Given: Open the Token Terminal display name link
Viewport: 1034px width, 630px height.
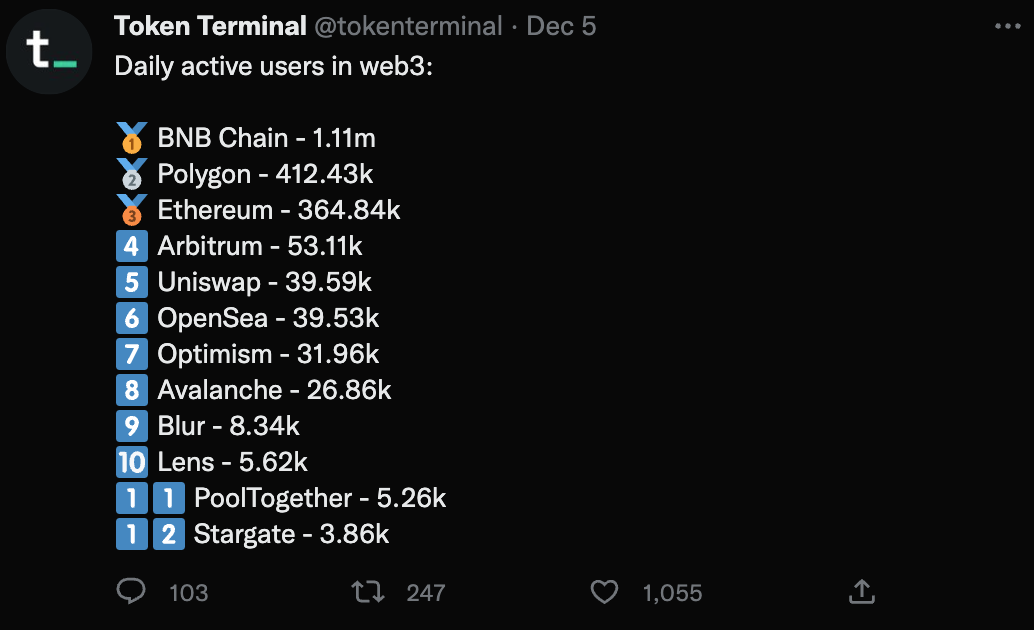Looking at the screenshot, I should pos(210,27).
